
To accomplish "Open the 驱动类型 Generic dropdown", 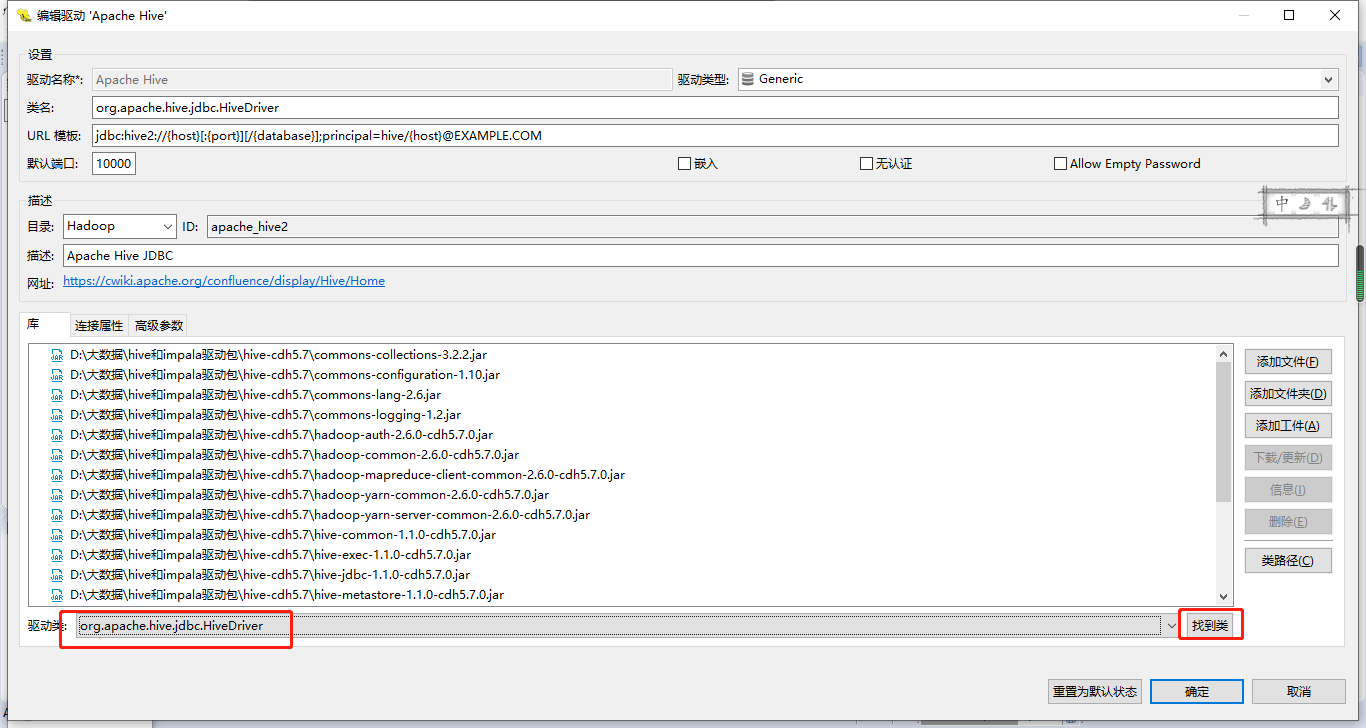I will pos(1329,79).
